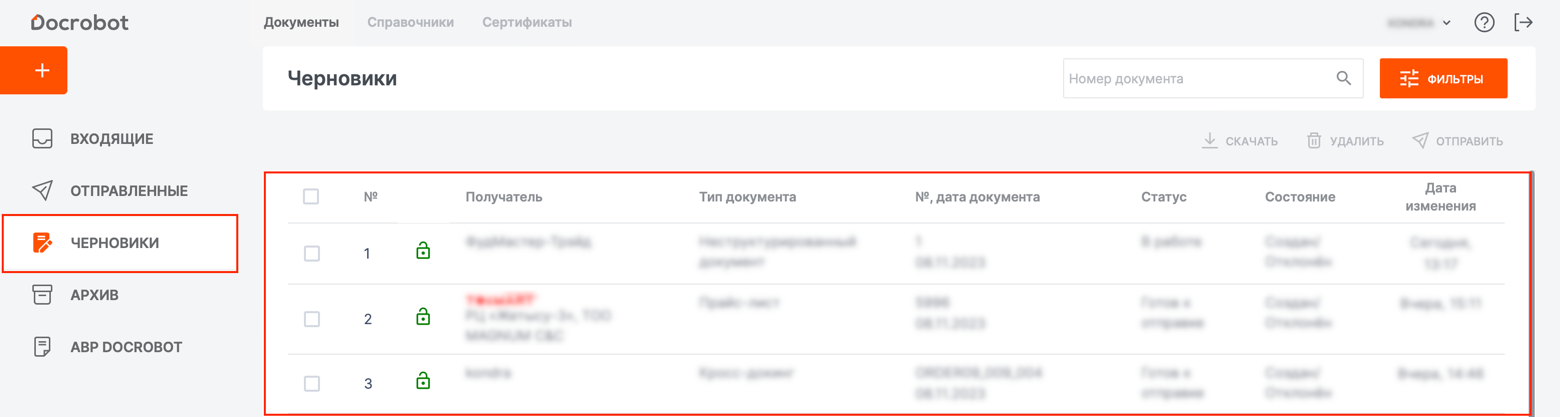Open the Архив archive section
This screenshot has width=1560, height=417.
(93, 295)
